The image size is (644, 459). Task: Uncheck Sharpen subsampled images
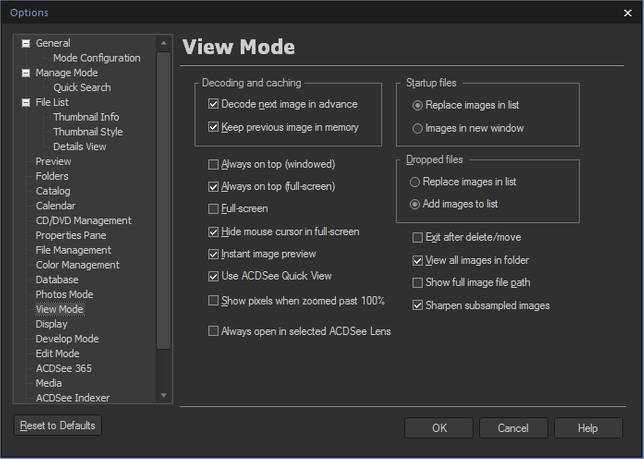[x=417, y=305]
